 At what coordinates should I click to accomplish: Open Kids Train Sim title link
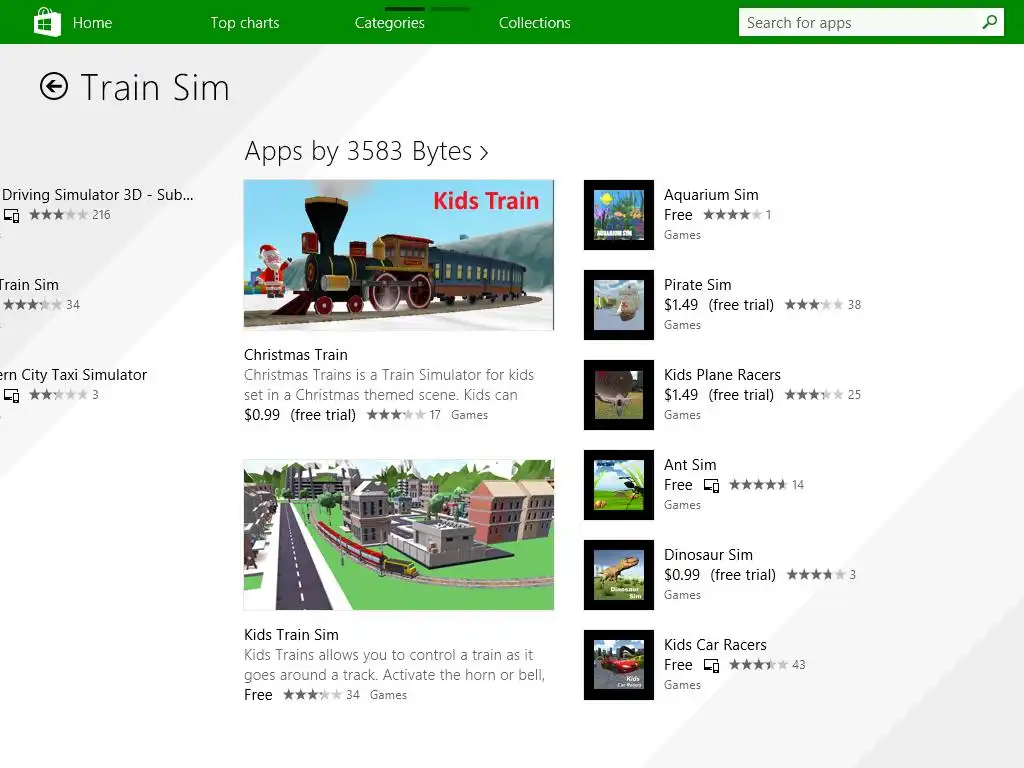tap(291, 635)
